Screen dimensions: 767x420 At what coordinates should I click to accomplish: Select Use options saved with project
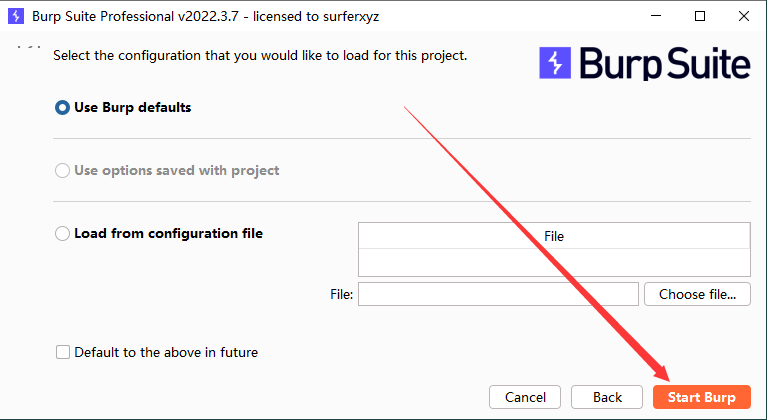click(x=63, y=171)
